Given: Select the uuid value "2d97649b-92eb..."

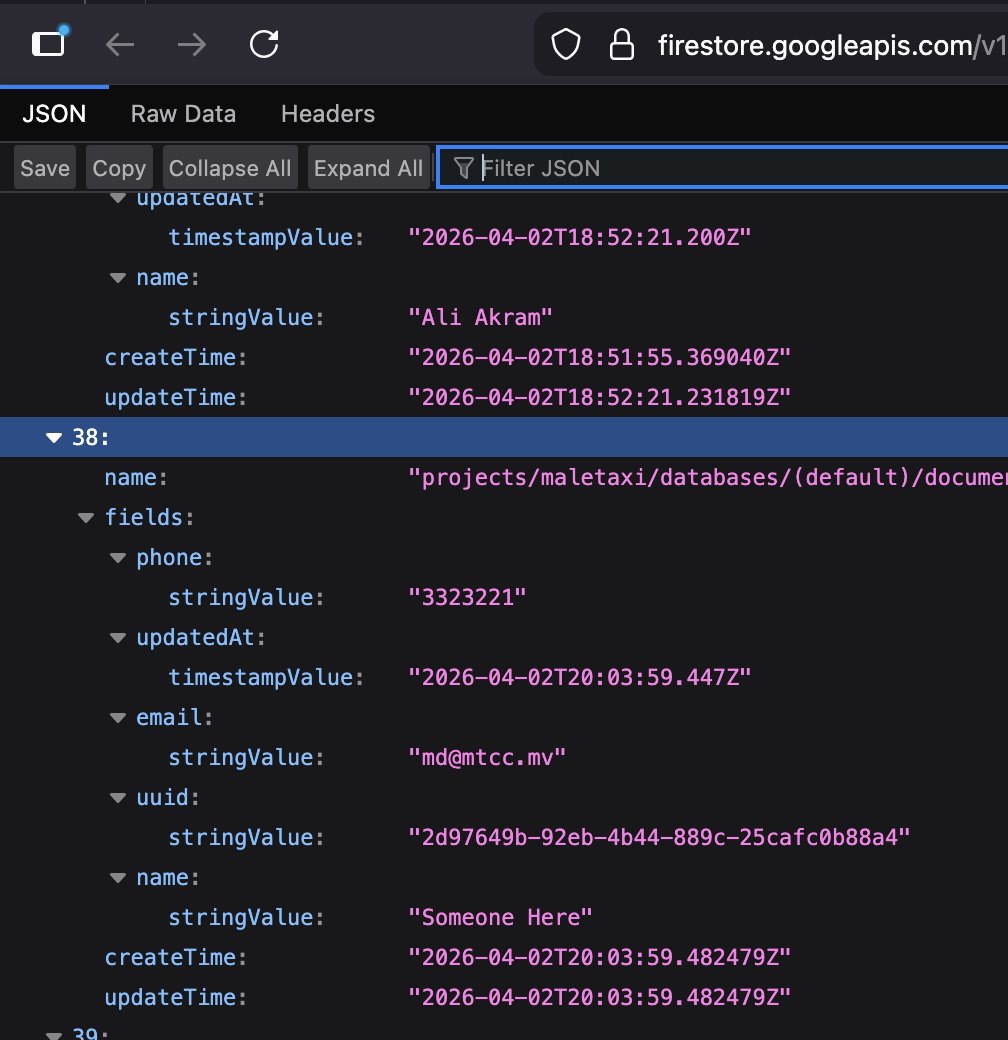Looking at the screenshot, I should tap(659, 838).
